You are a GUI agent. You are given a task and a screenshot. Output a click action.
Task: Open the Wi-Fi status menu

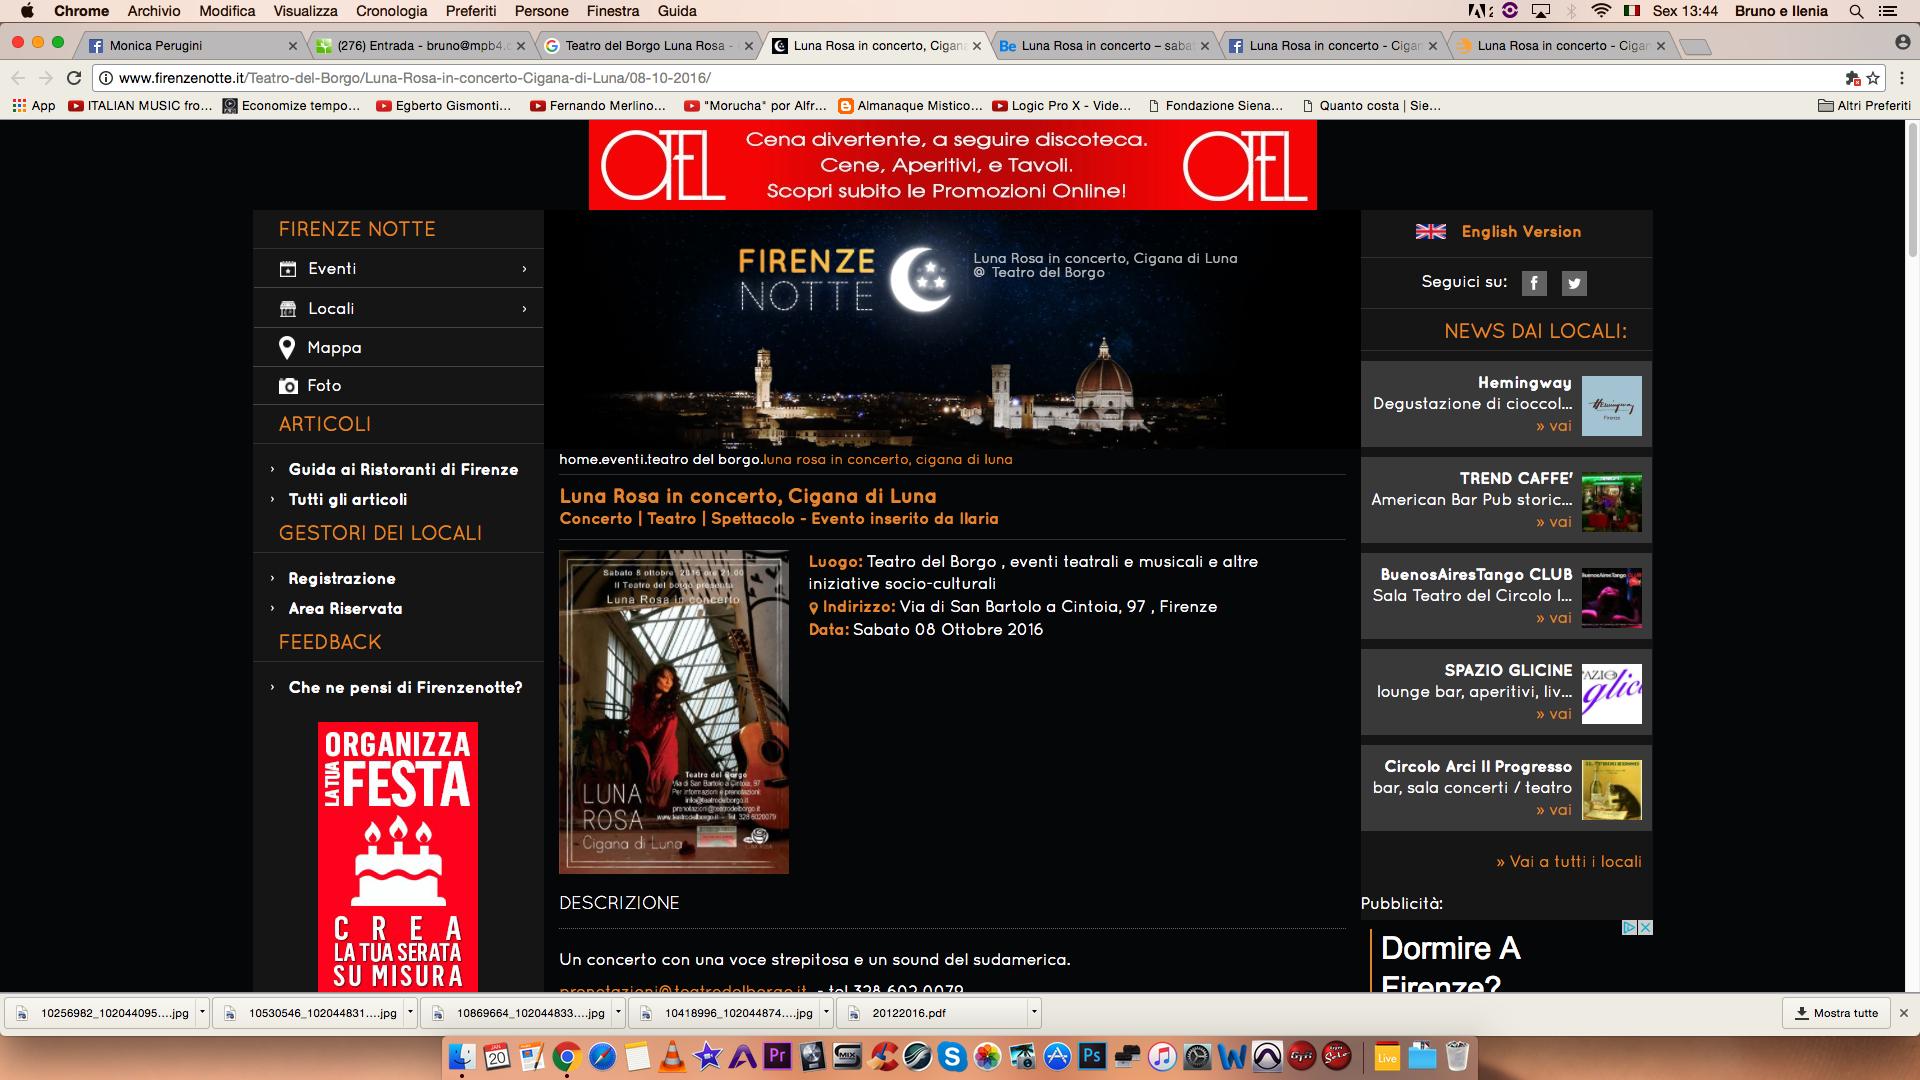[1601, 11]
